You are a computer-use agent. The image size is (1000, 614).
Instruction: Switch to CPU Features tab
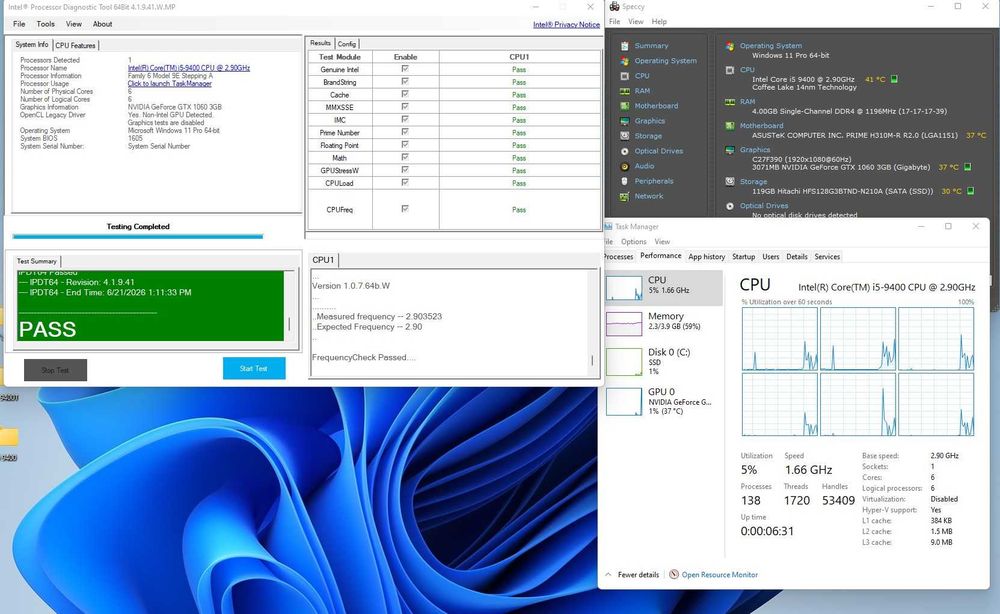pos(75,45)
